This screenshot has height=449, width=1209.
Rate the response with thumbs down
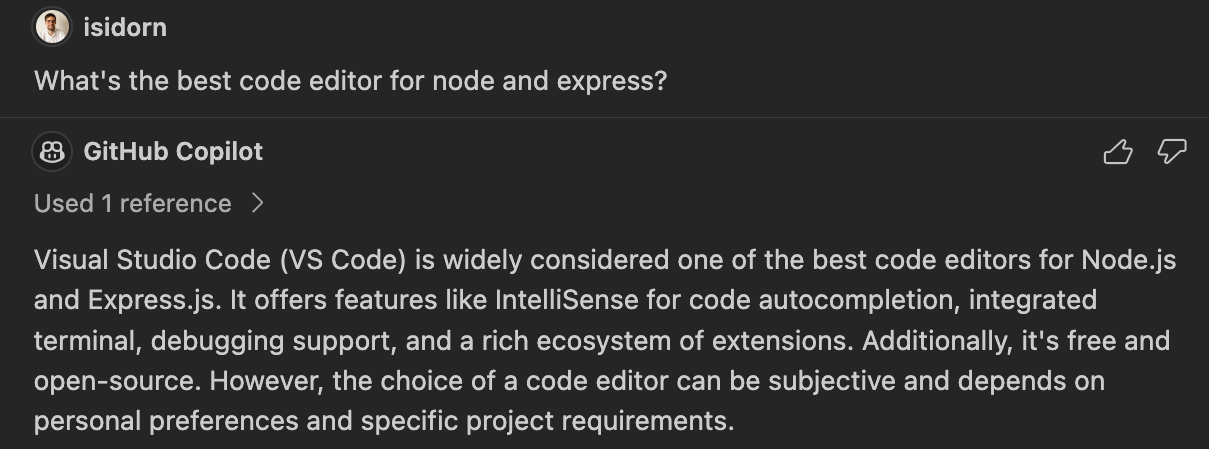coord(1171,152)
